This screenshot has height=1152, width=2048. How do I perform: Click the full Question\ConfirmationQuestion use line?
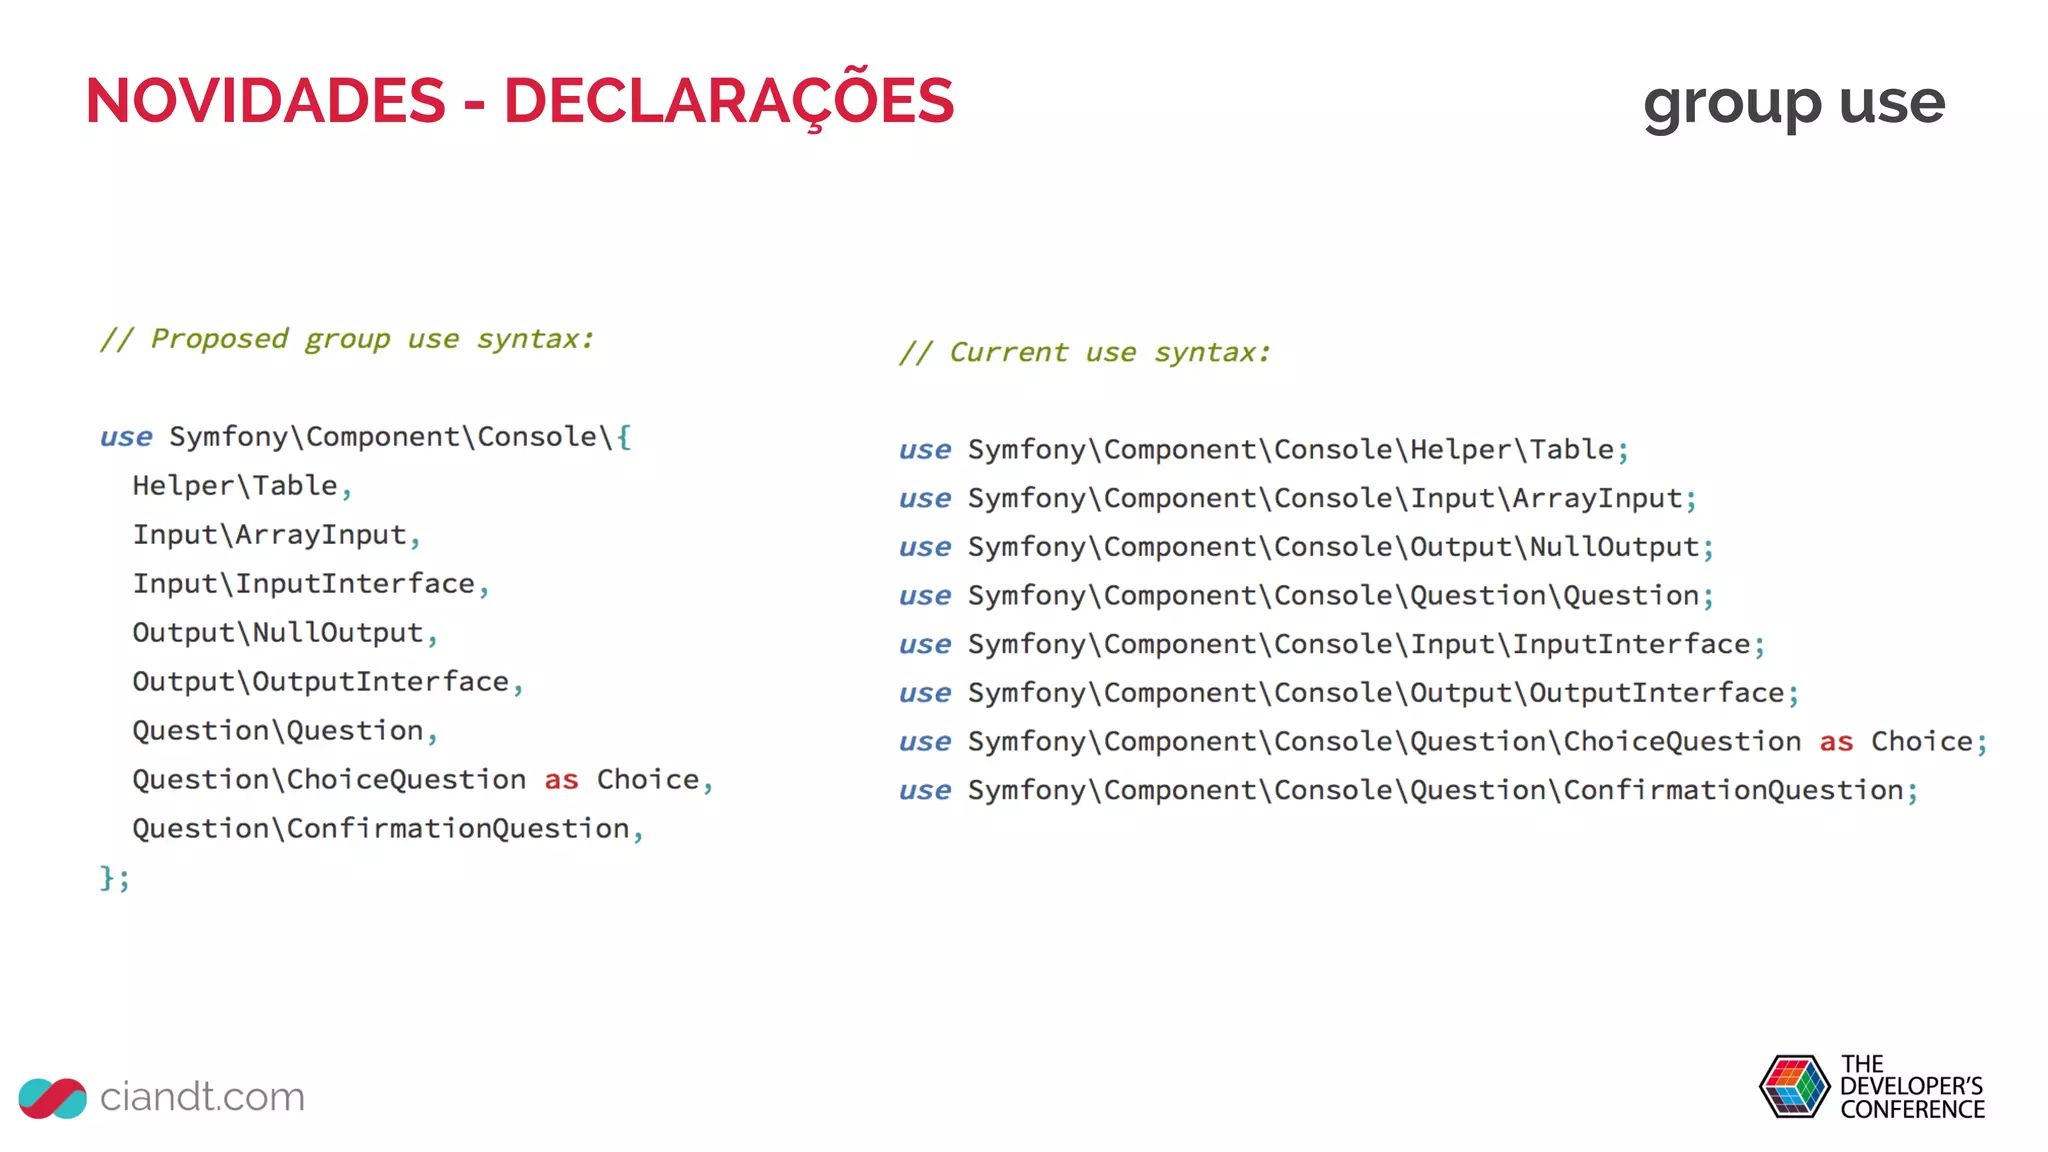point(1407,790)
